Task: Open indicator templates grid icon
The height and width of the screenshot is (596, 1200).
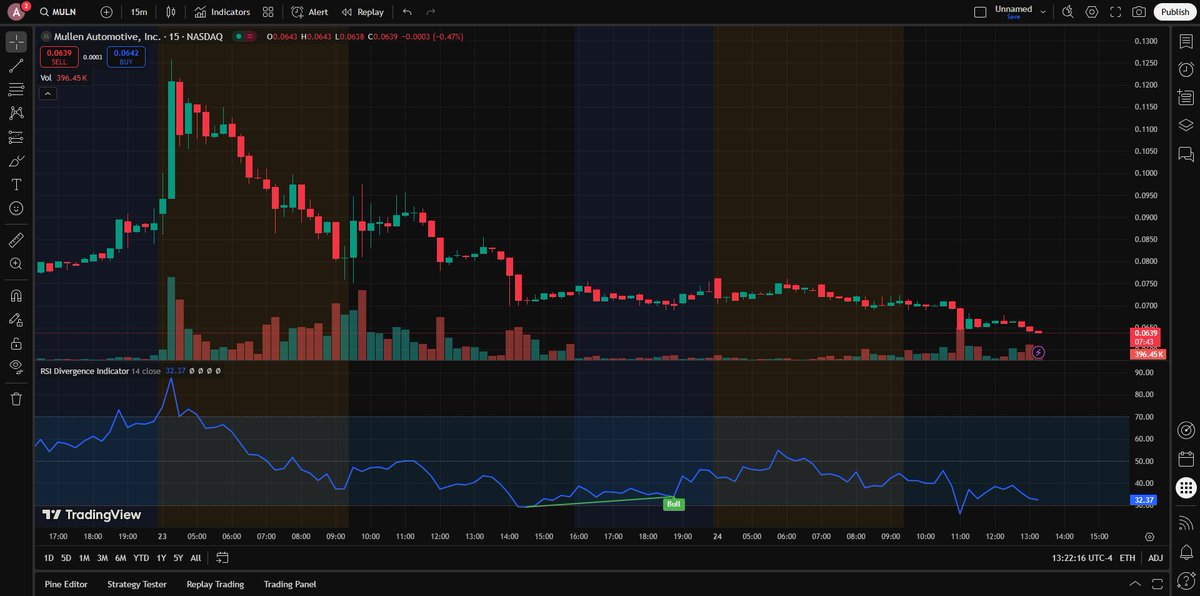Action: tap(268, 12)
